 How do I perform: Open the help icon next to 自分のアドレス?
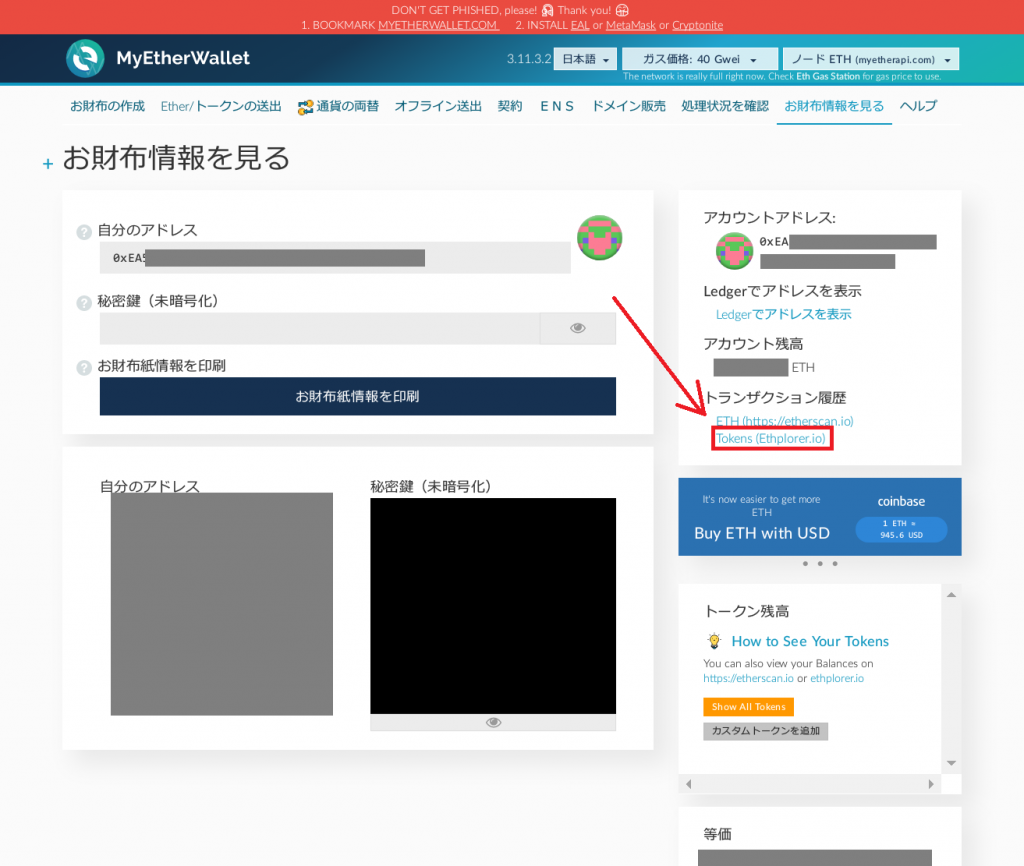(x=82, y=231)
